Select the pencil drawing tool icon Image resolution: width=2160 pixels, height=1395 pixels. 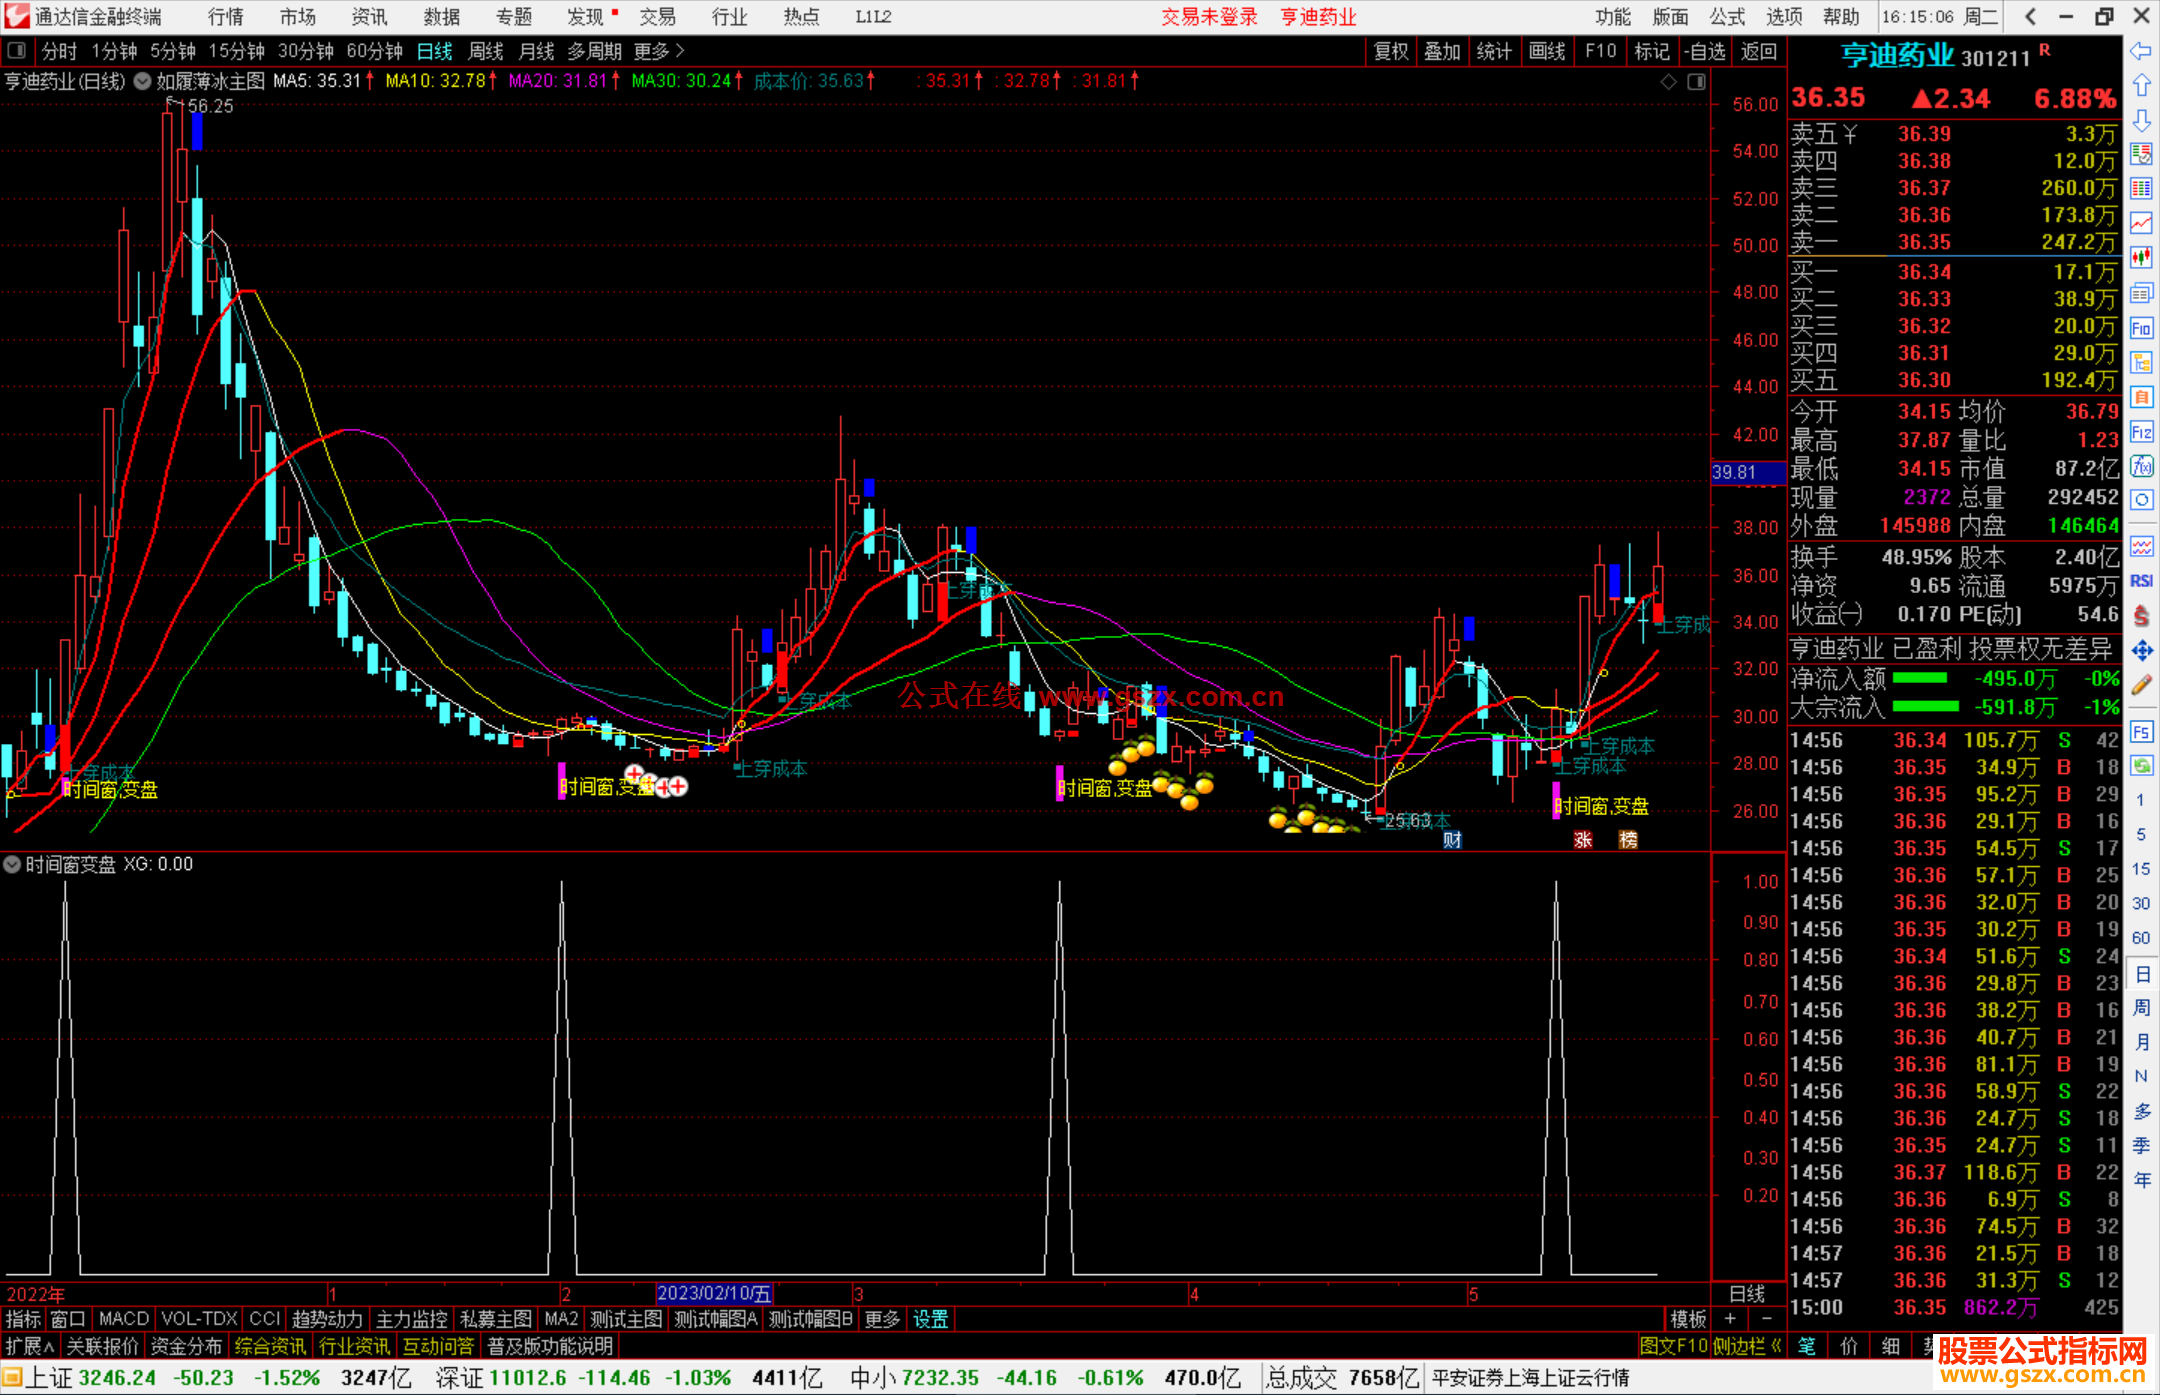click(2141, 685)
